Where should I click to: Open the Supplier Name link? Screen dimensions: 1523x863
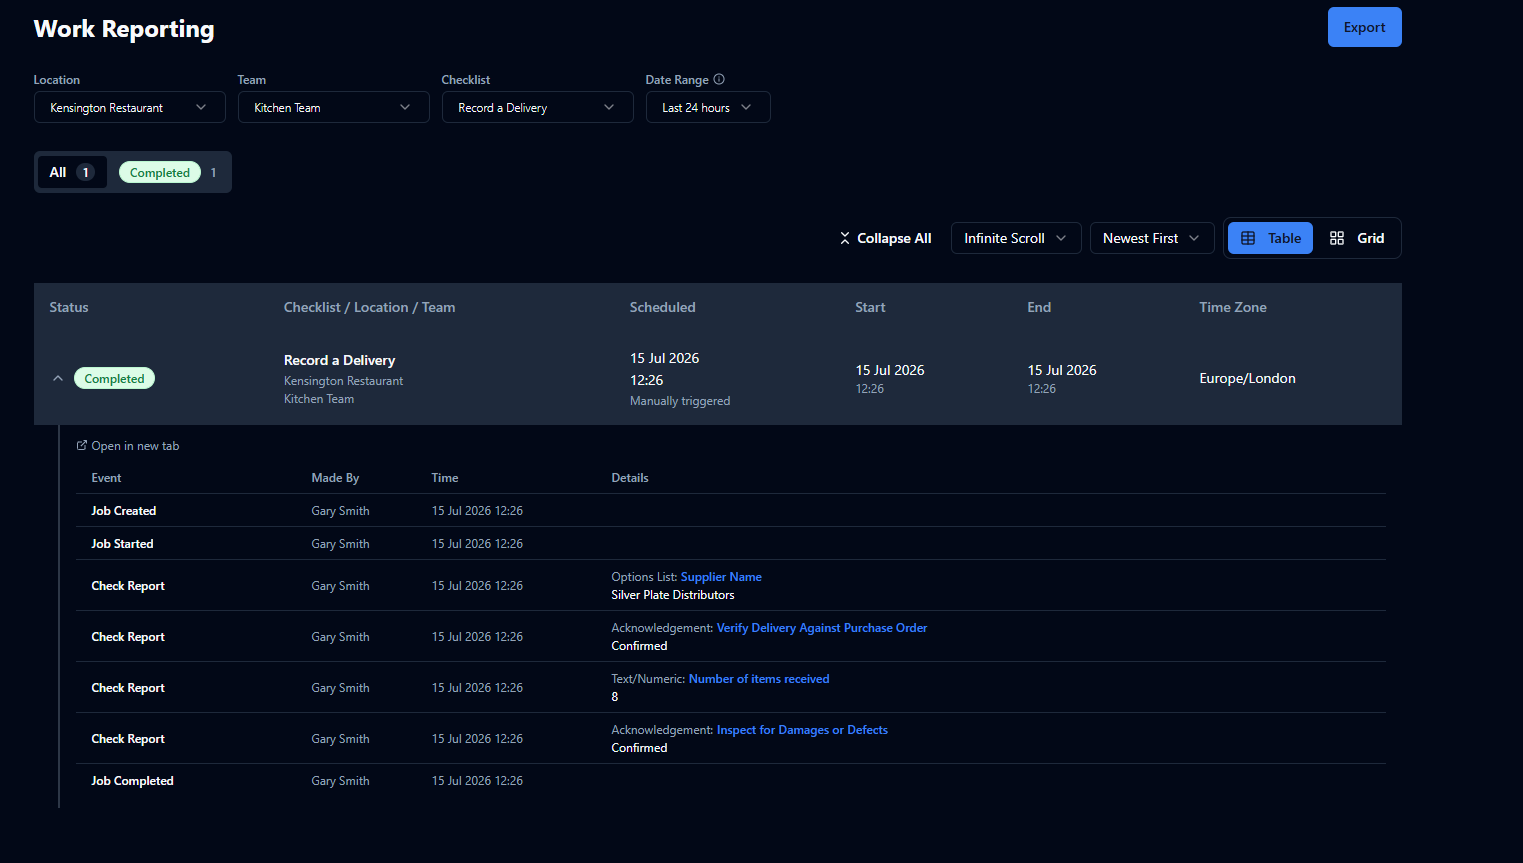pos(721,577)
